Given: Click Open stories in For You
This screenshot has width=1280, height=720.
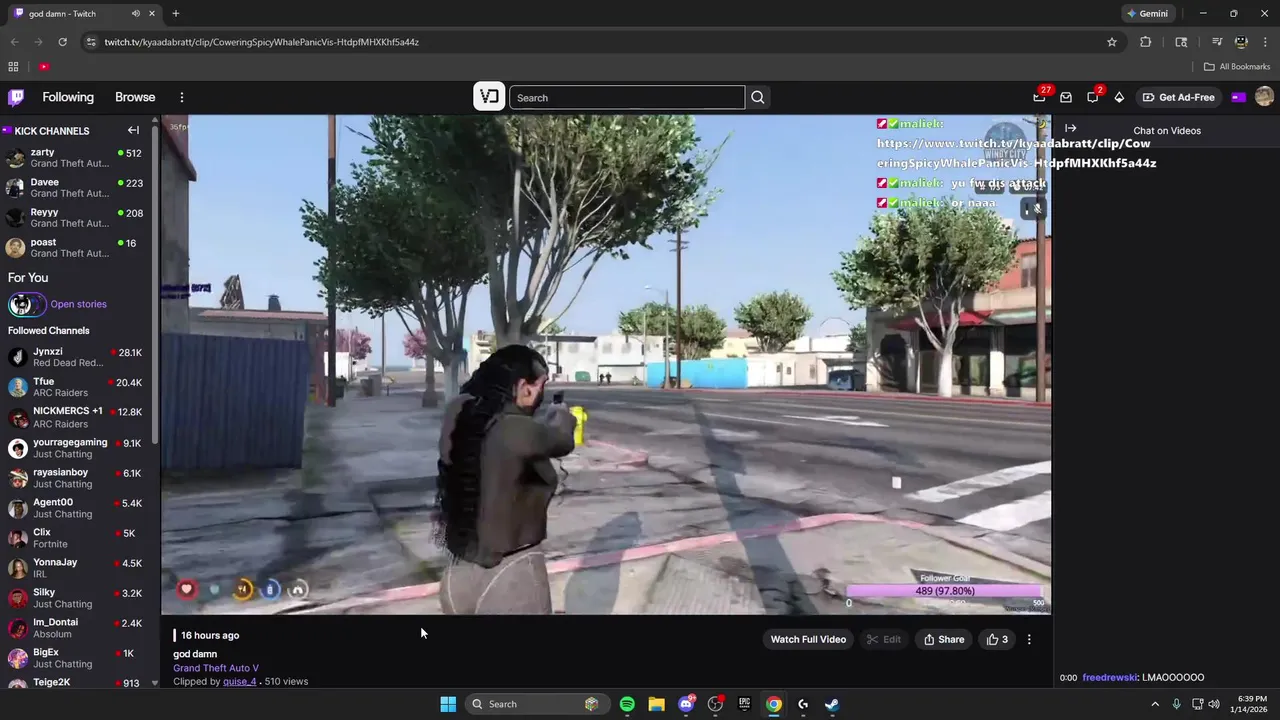Looking at the screenshot, I should pos(78,304).
